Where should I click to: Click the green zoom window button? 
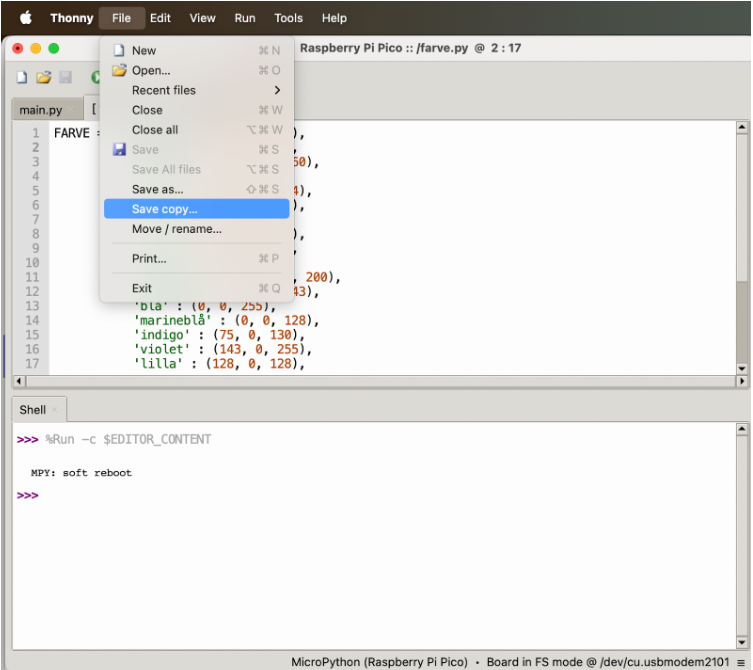coord(54,49)
